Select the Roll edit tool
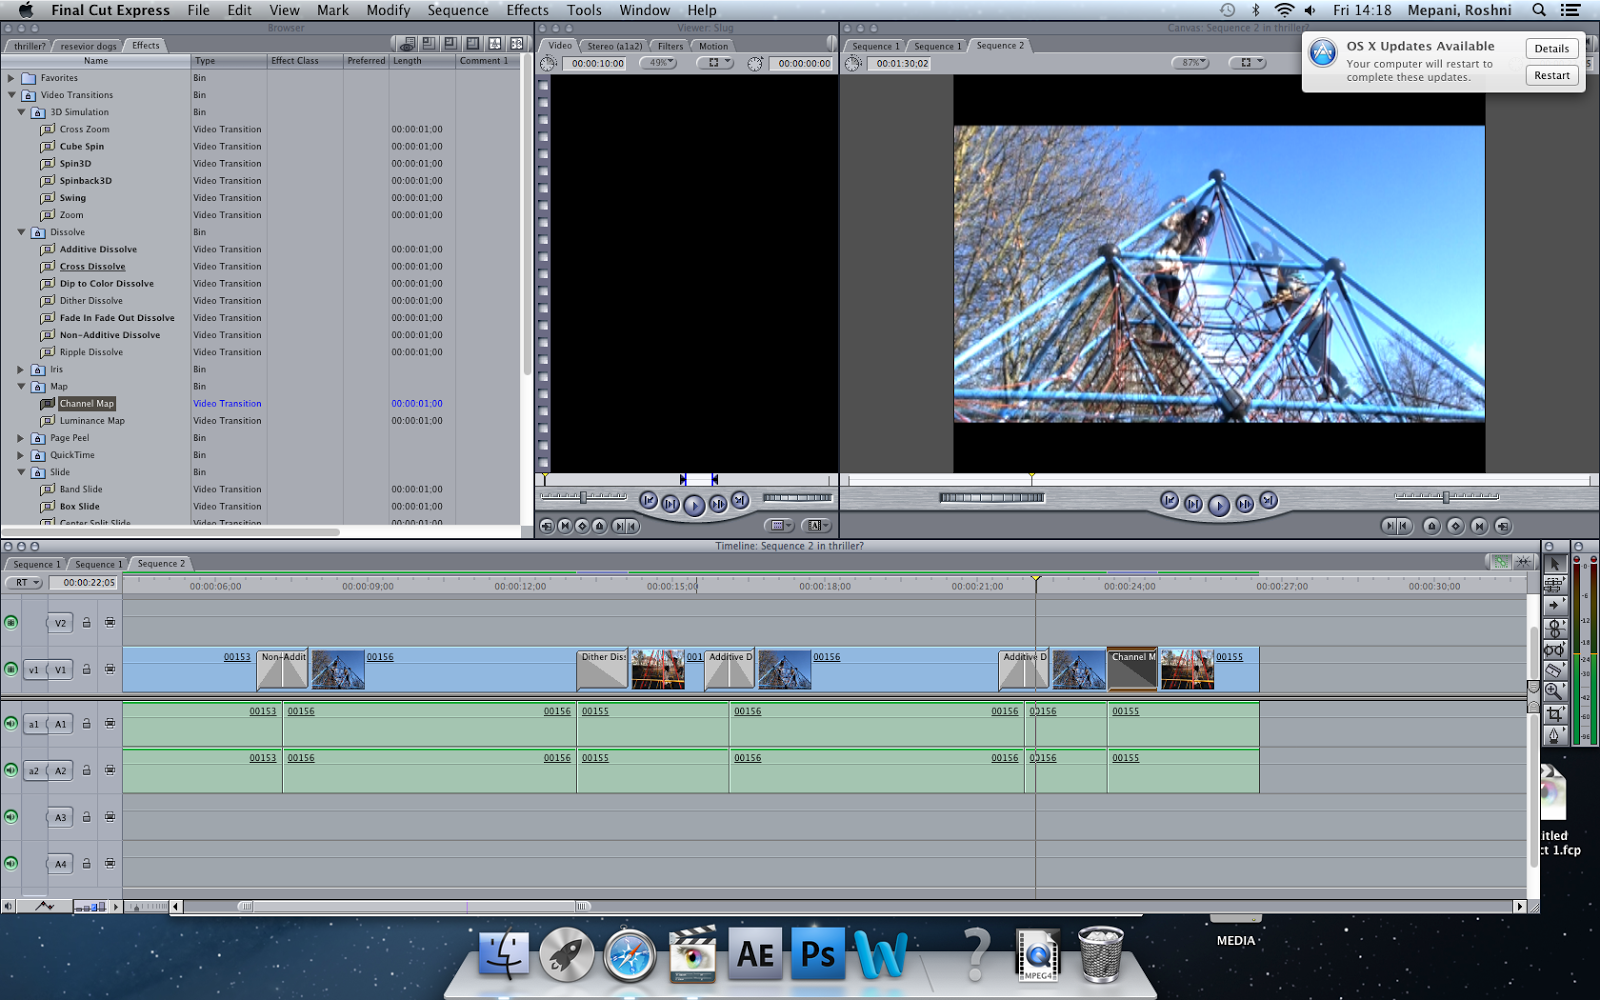 1554,628
